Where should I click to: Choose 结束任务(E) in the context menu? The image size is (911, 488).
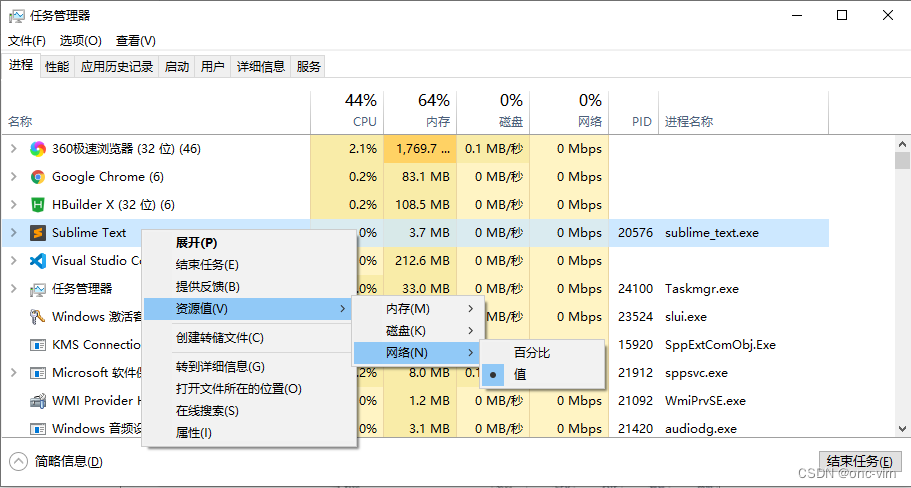pos(249,265)
